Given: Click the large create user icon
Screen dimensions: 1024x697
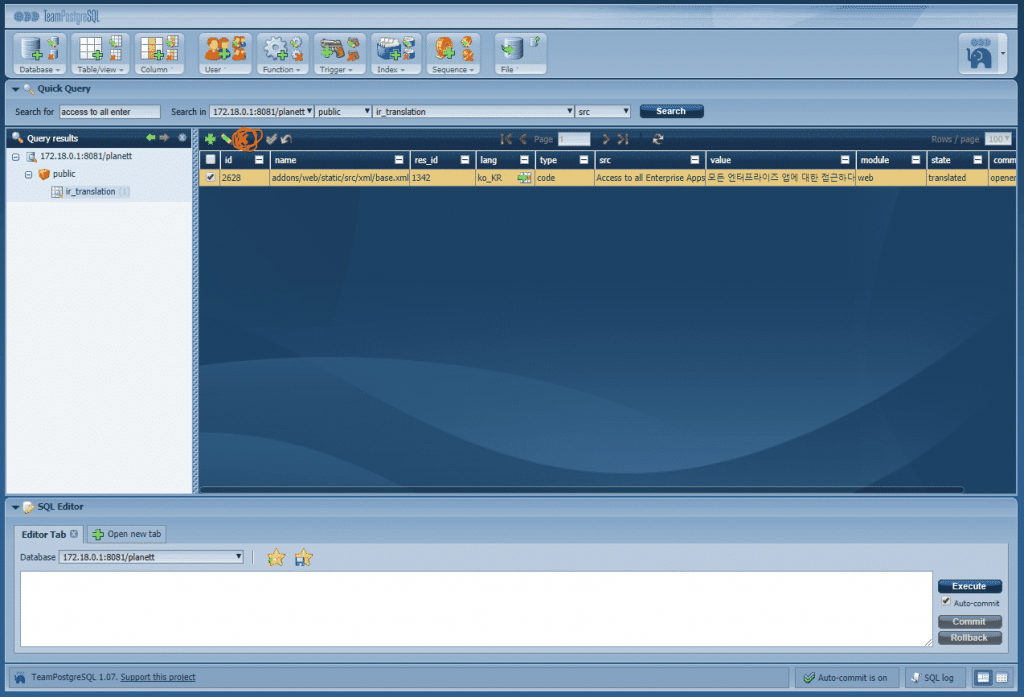Looking at the screenshot, I should [217, 50].
